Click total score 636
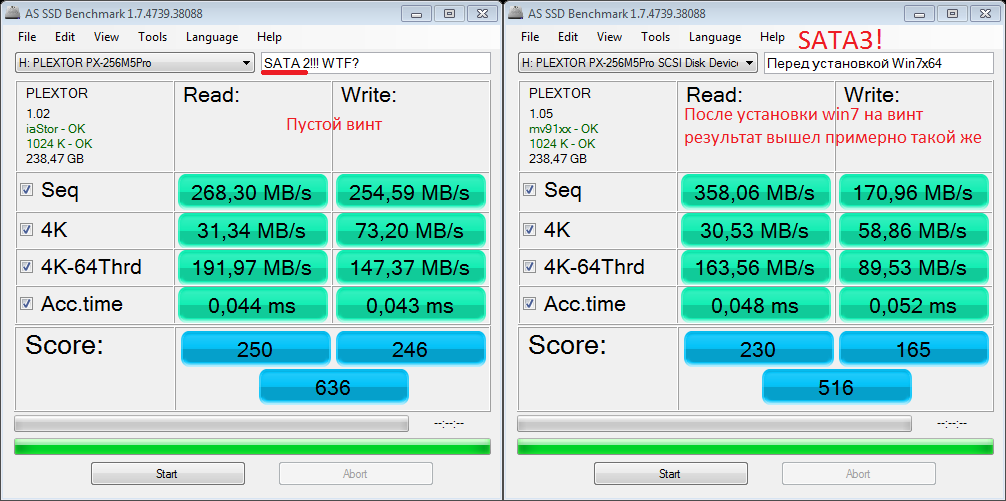This screenshot has width=1006, height=501. [334, 386]
